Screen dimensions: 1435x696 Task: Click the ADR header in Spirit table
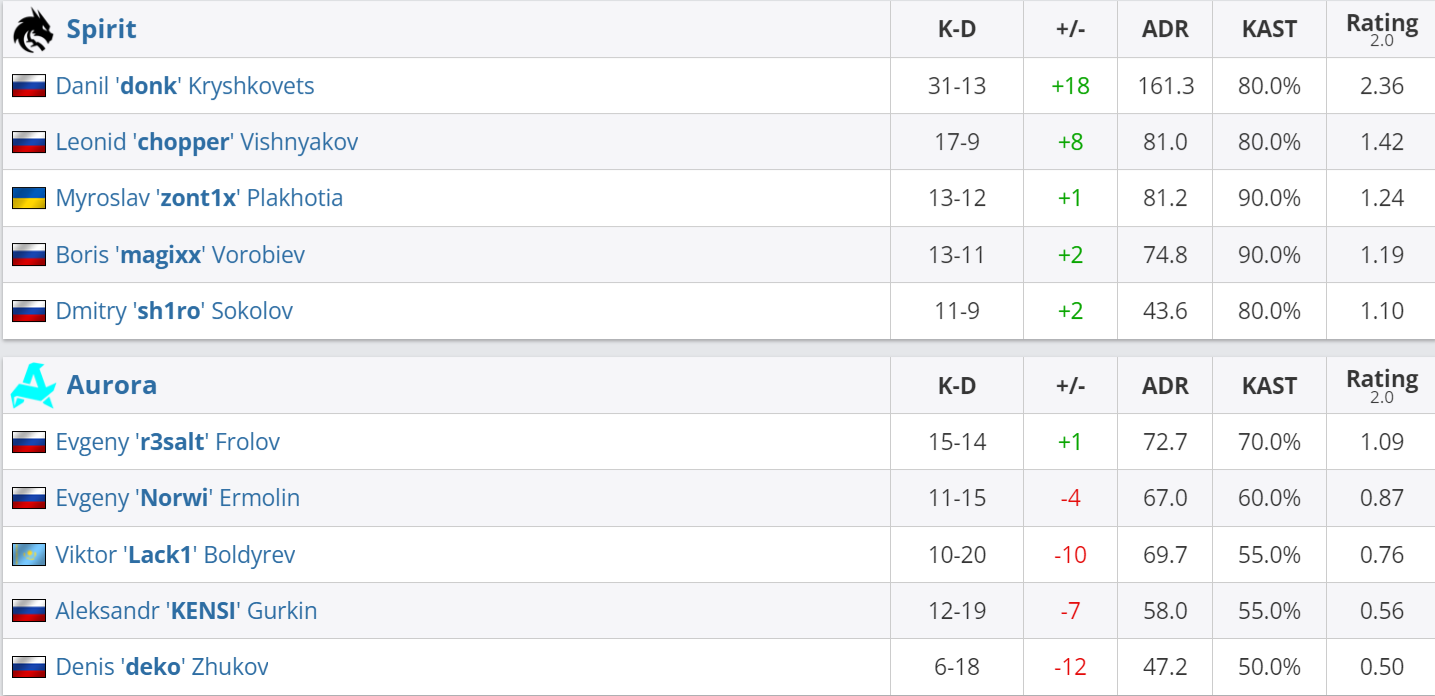click(1165, 29)
